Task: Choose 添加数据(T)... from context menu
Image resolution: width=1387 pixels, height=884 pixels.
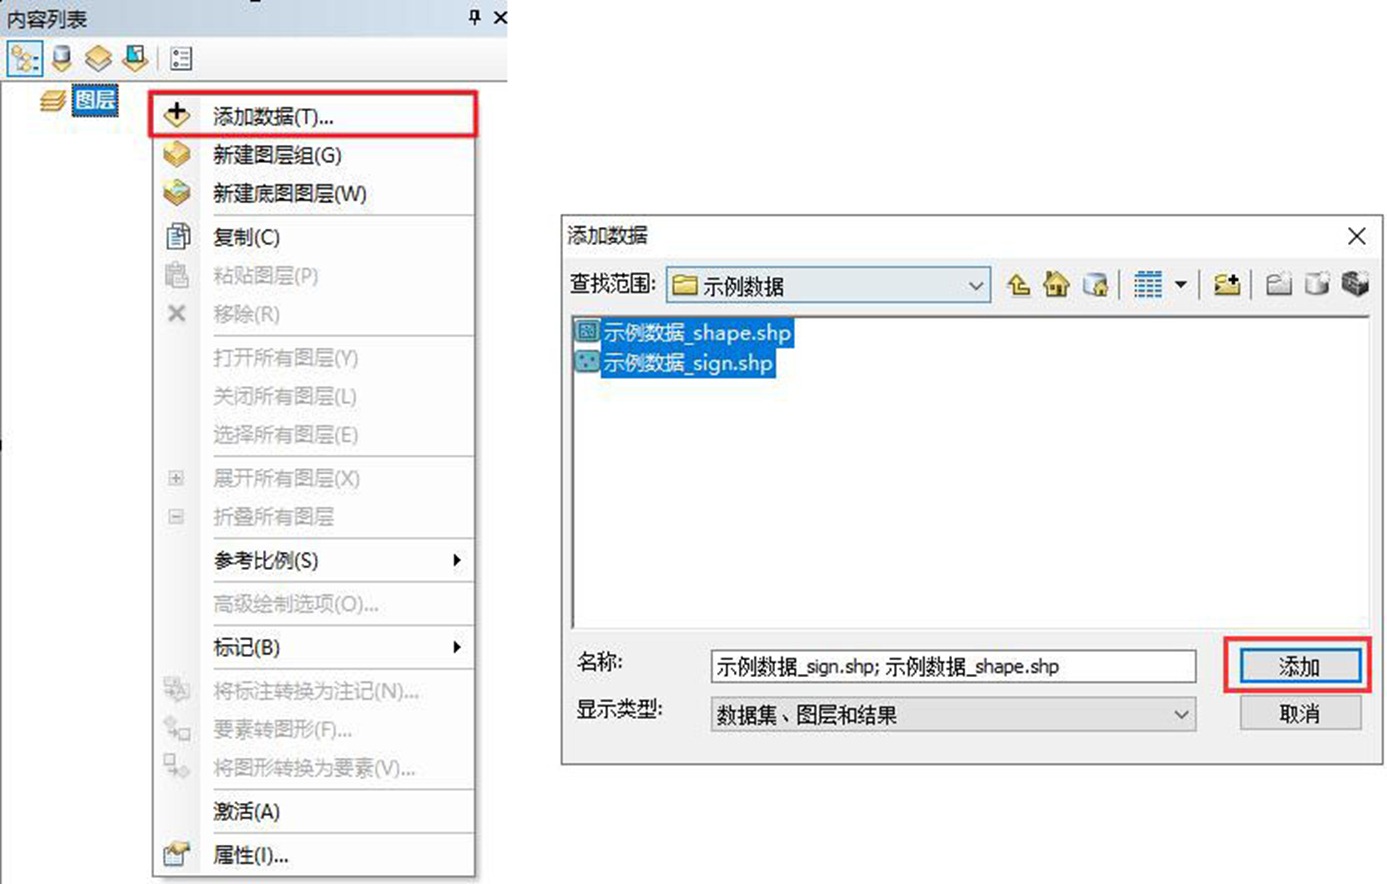Action: click(x=273, y=116)
